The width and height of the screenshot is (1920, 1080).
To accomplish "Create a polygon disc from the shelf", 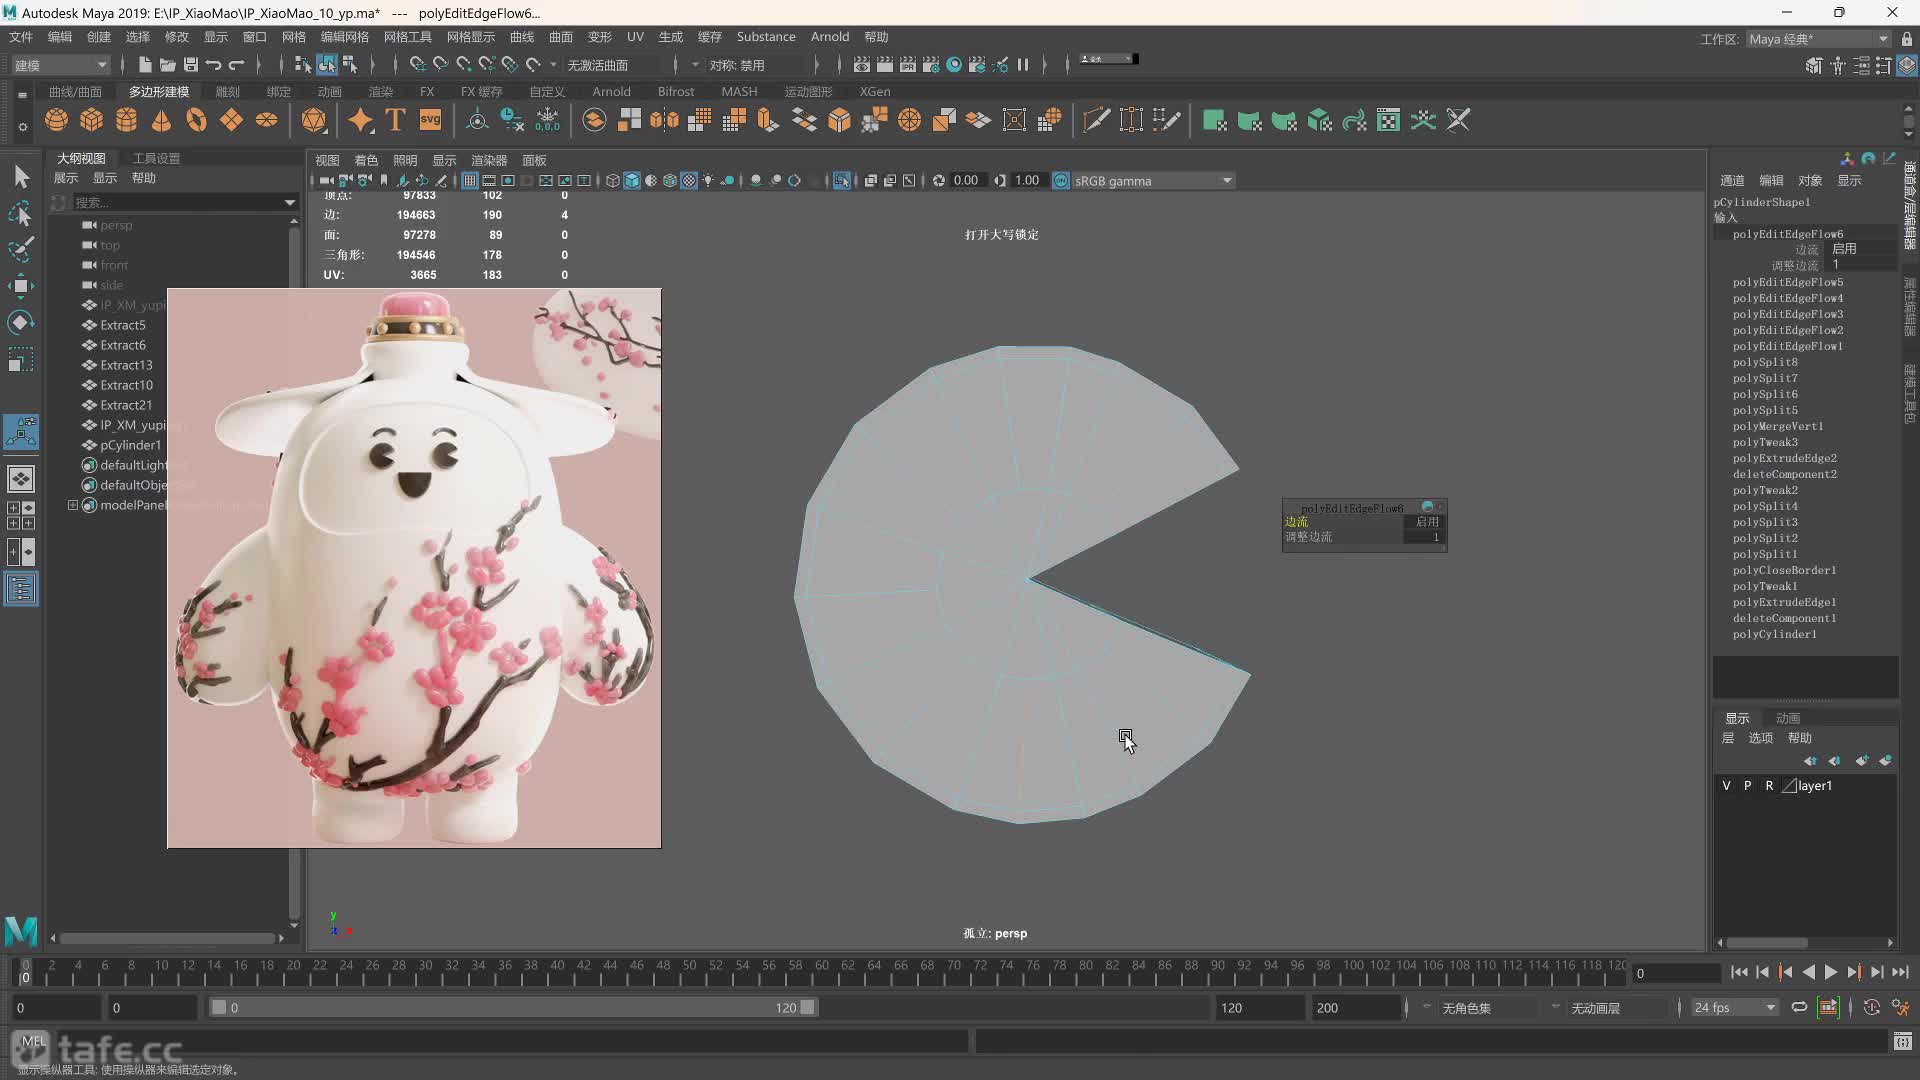I will (x=266, y=121).
